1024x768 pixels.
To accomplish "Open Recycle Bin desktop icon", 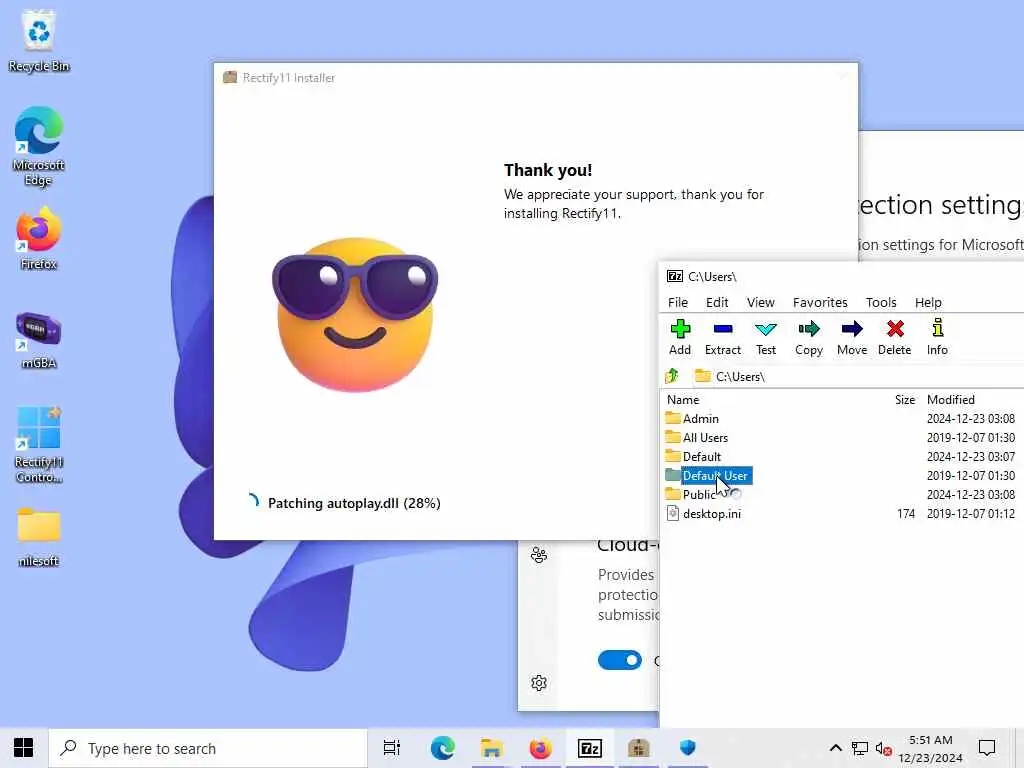I will pos(39,41).
